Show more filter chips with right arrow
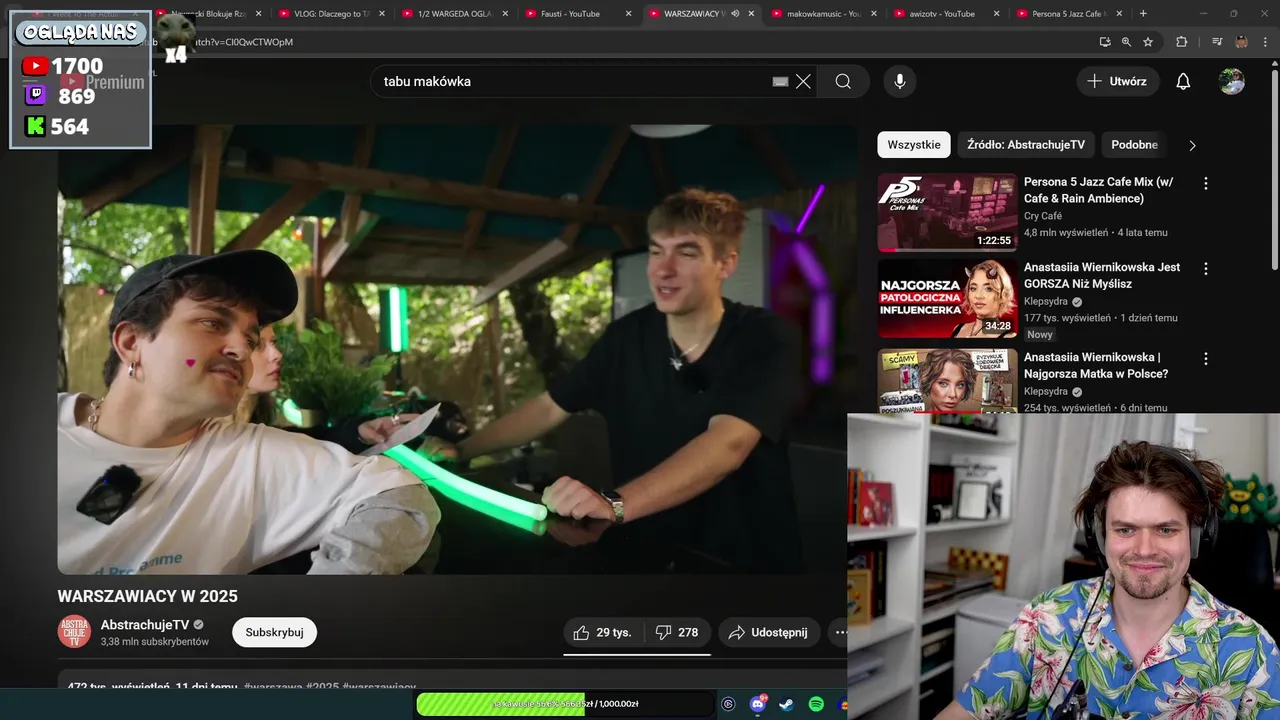 click(1192, 145)
